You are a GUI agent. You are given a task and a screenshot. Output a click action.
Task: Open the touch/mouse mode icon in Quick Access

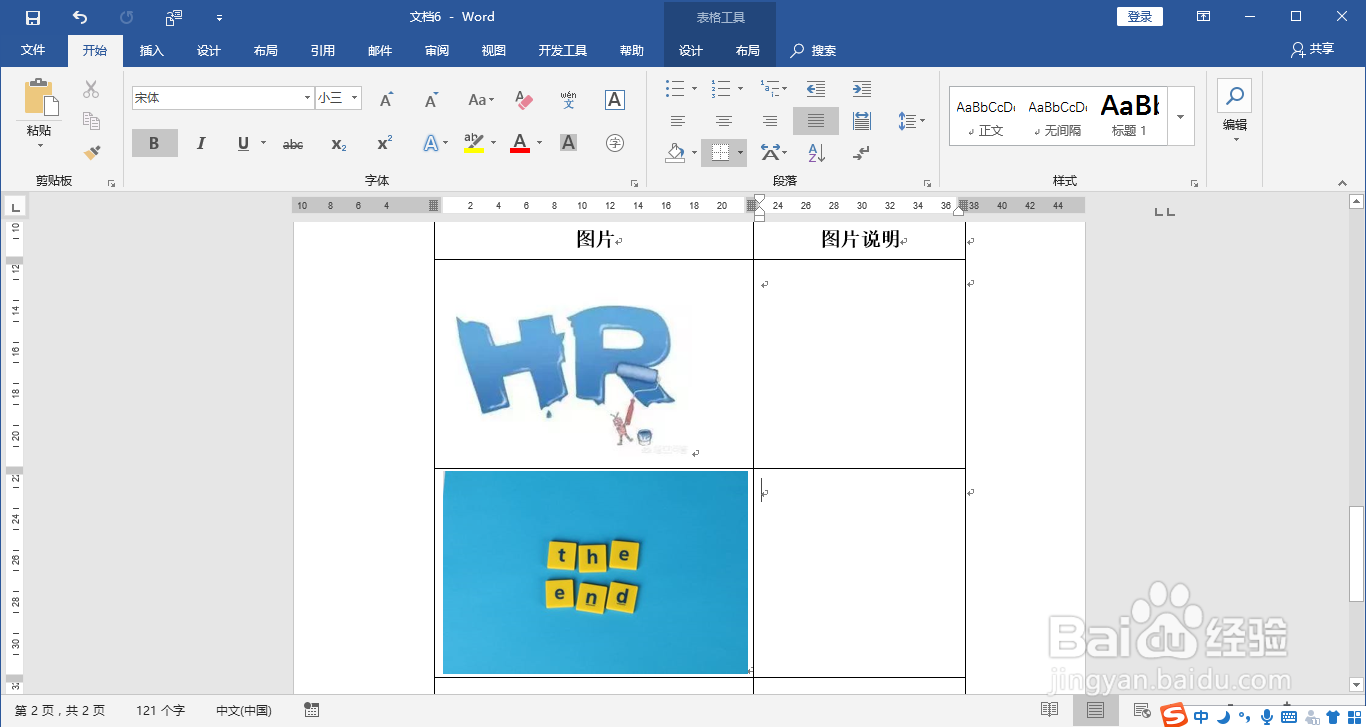[174, 17]
